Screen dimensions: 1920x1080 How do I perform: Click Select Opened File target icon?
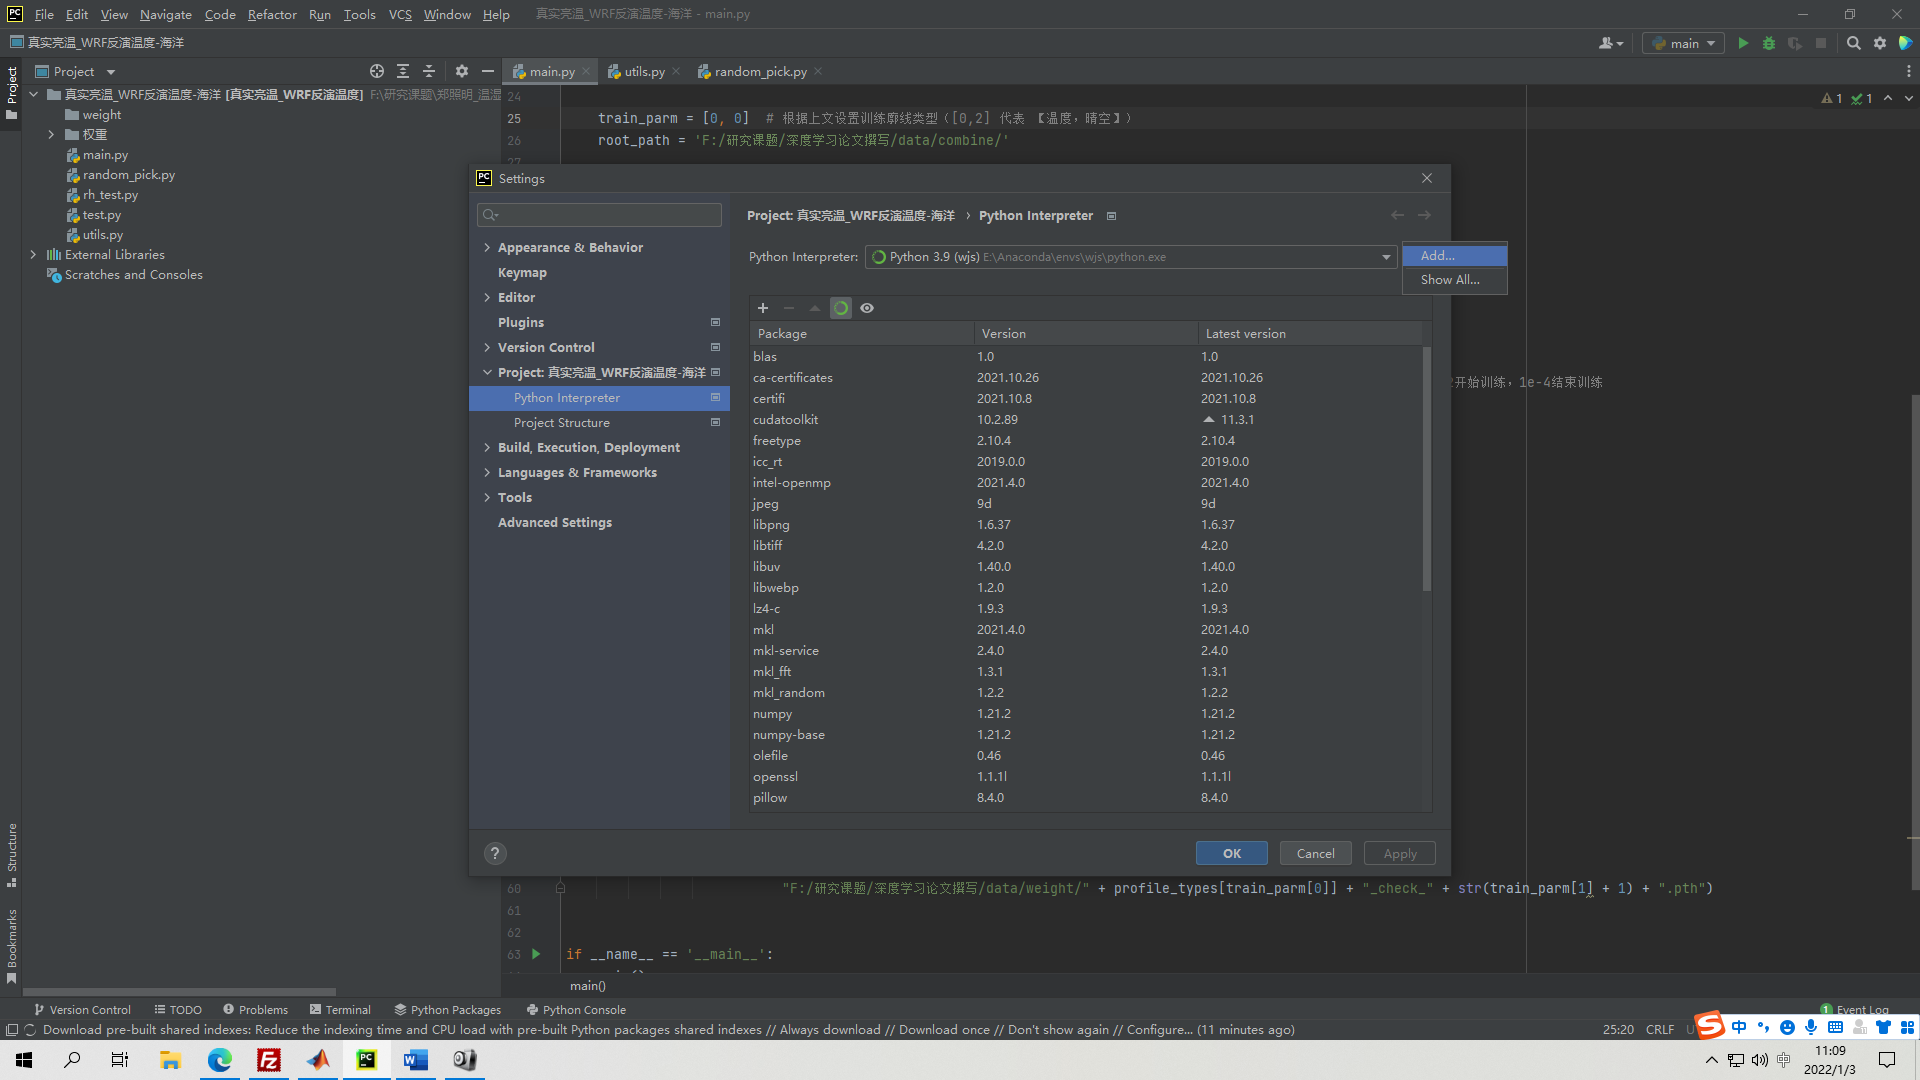coord(377,71)
